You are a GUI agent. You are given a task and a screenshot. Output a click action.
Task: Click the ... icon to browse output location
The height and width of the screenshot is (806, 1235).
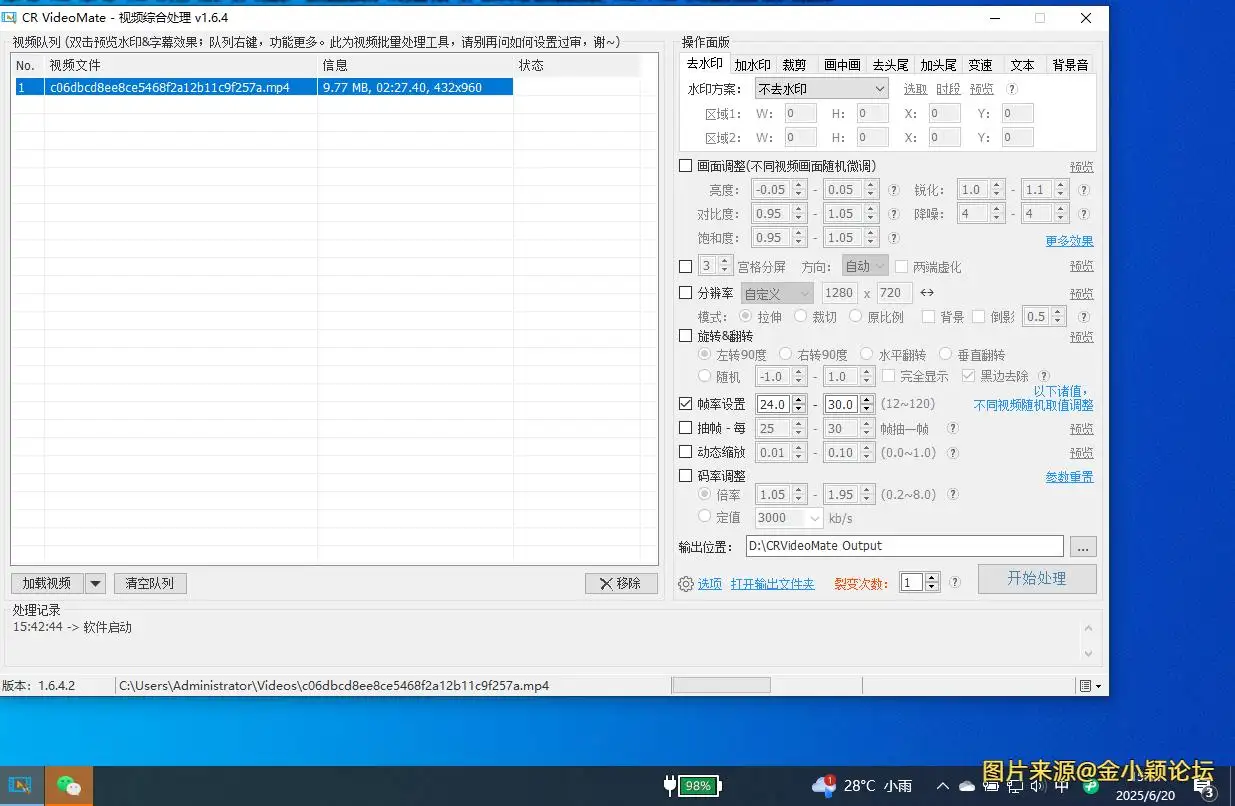1083,546
